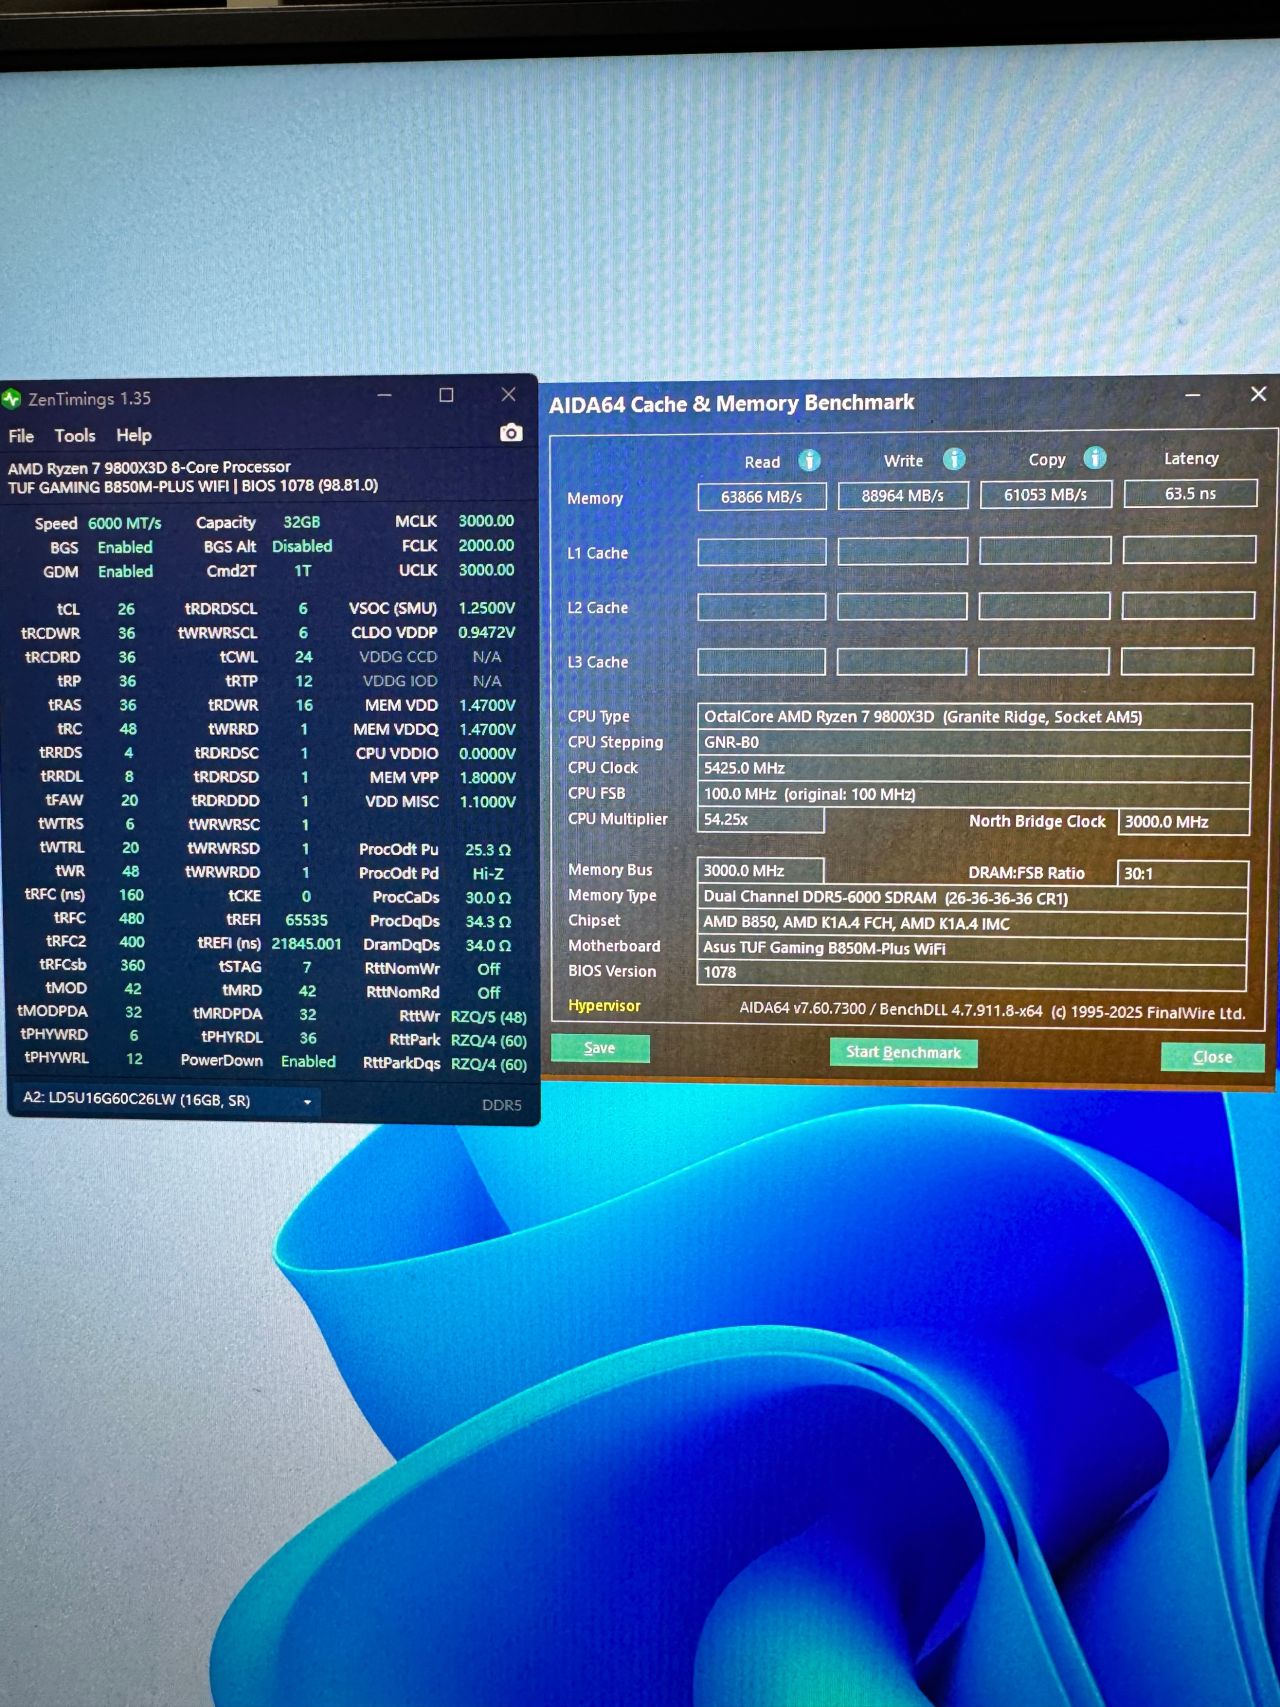Image resolution: width=1280 pixels, height=1707 pixels.
Task: Click the Write info icon in AIDA64
Action: click(x=954, y=459)
